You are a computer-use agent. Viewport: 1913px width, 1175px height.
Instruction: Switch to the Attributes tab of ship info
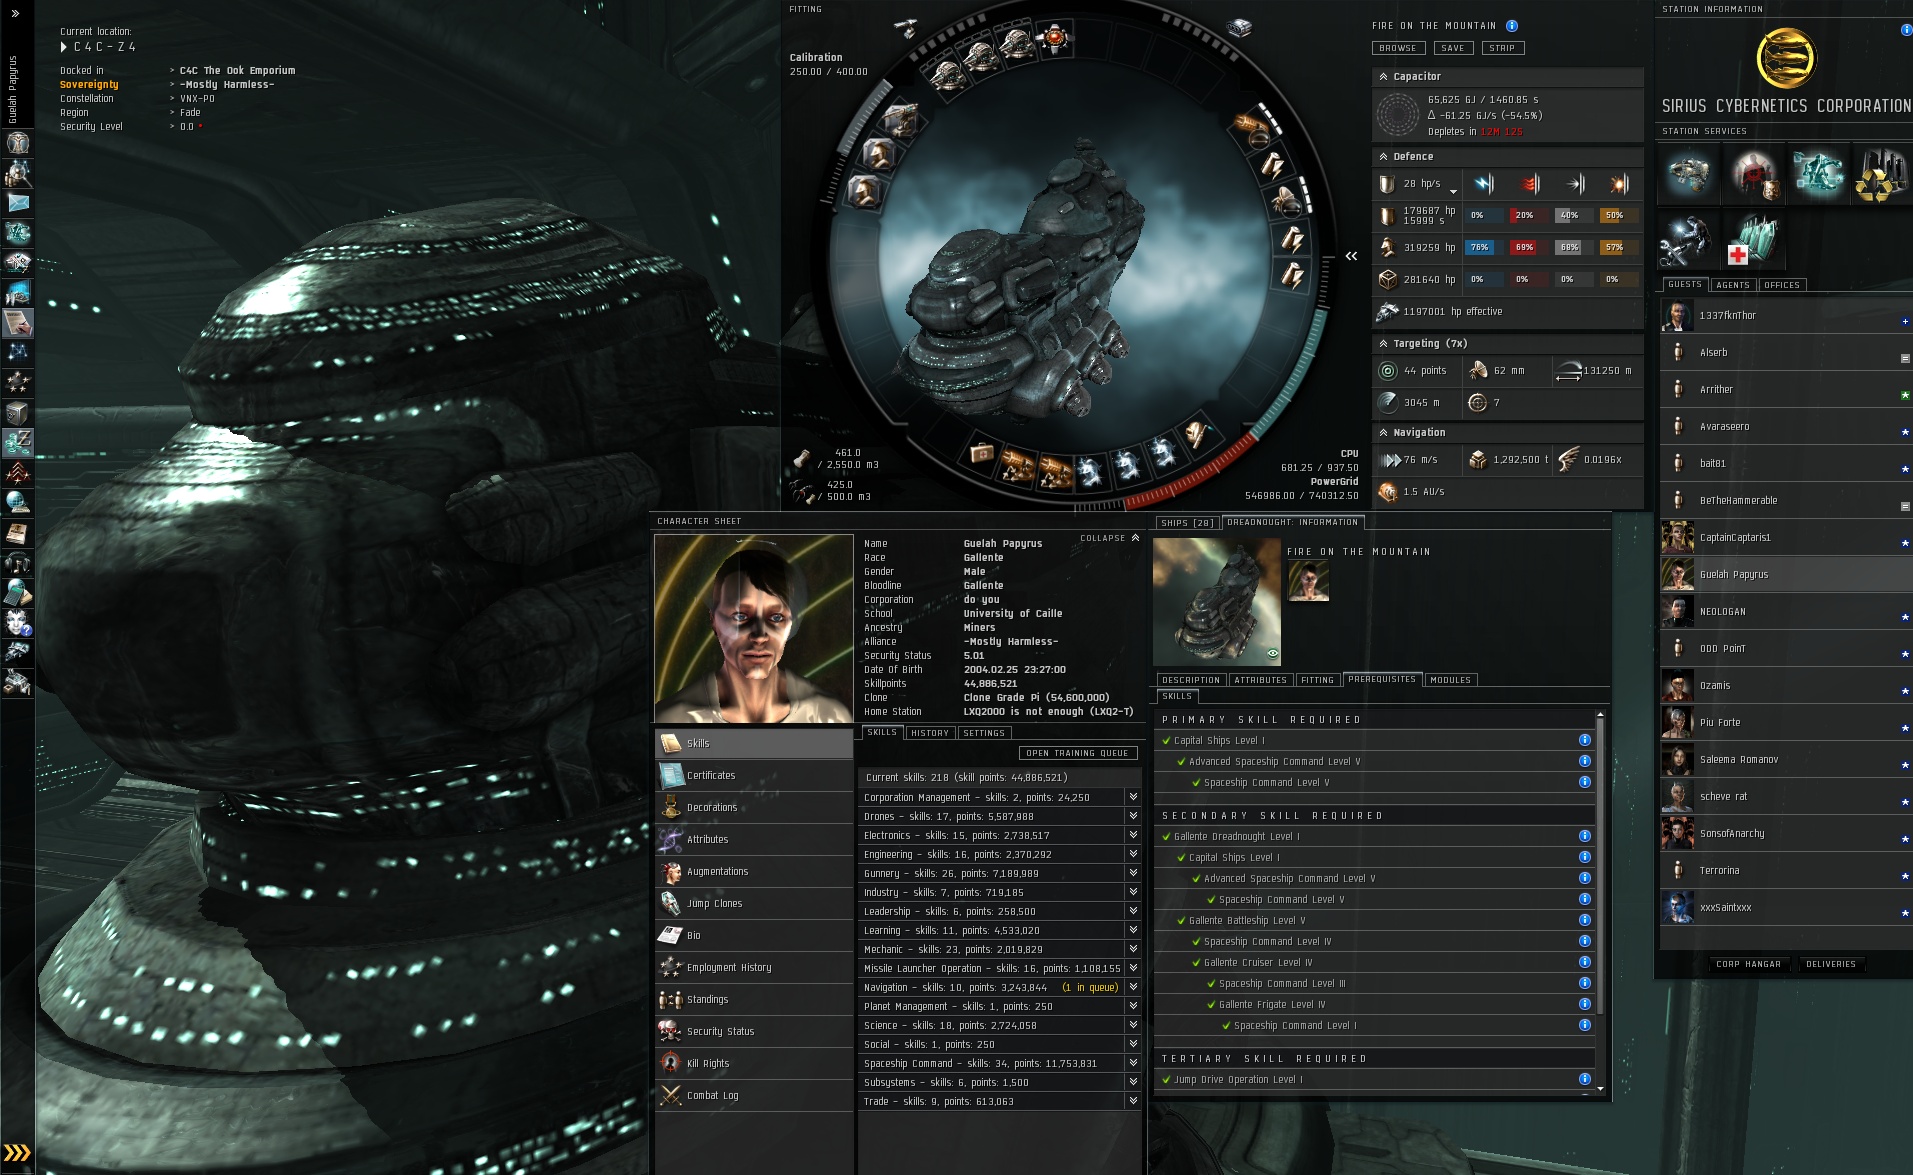[1260, 680]
